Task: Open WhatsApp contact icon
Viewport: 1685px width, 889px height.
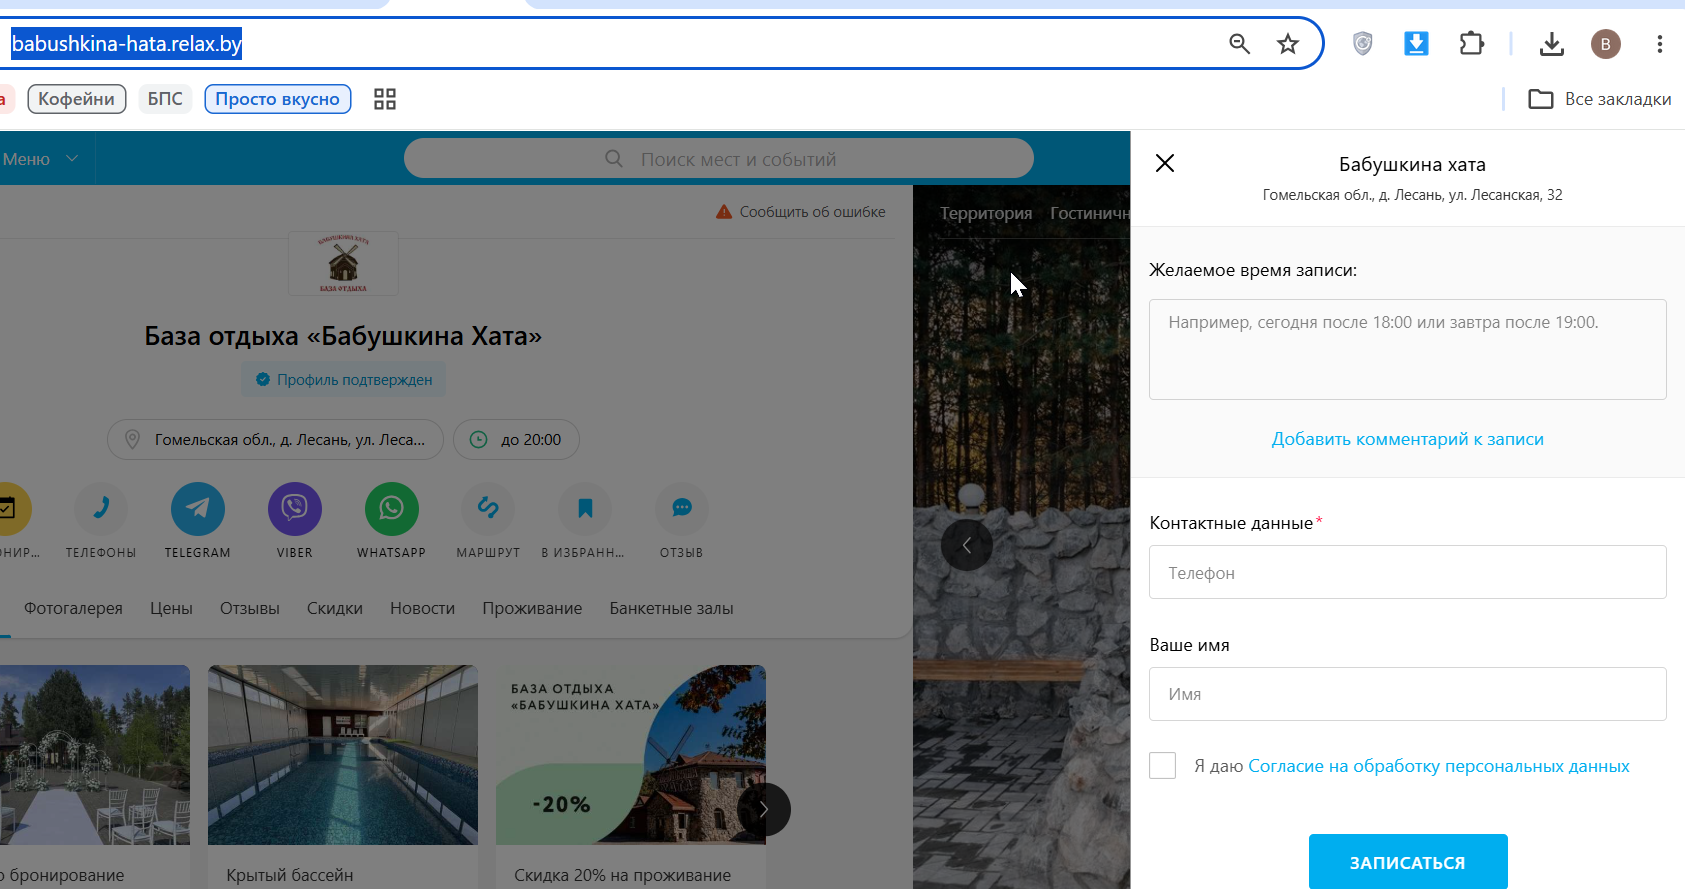Action: point(392,509)
